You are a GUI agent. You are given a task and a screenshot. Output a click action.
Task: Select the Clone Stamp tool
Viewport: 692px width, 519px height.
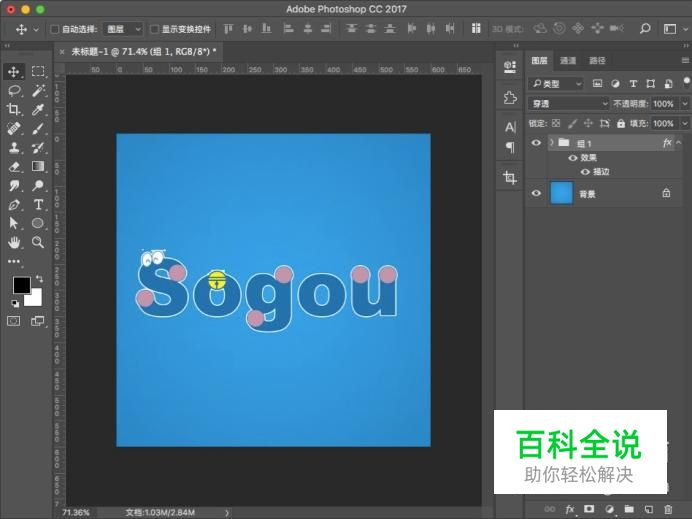pyautogui.click(x=14, y=147)
